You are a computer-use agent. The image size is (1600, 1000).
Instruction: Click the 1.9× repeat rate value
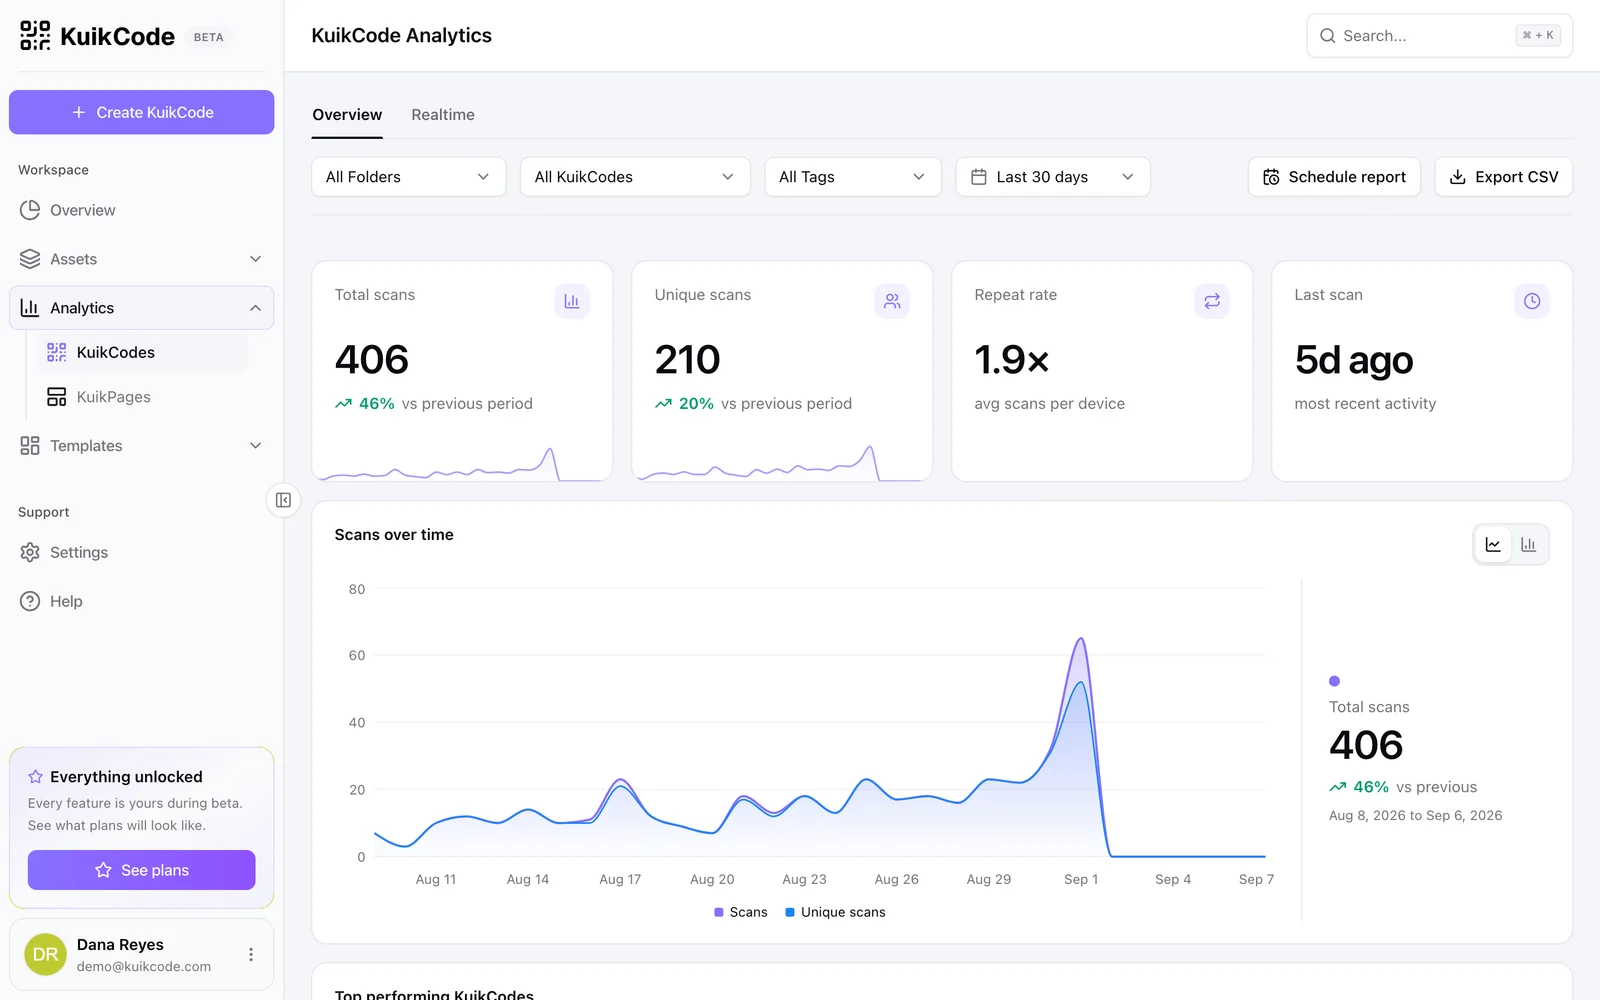(1012, 360)
